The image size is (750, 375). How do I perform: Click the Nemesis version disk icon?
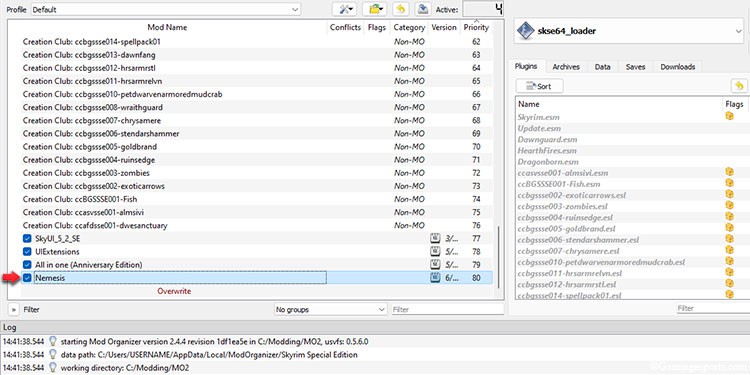435,277
